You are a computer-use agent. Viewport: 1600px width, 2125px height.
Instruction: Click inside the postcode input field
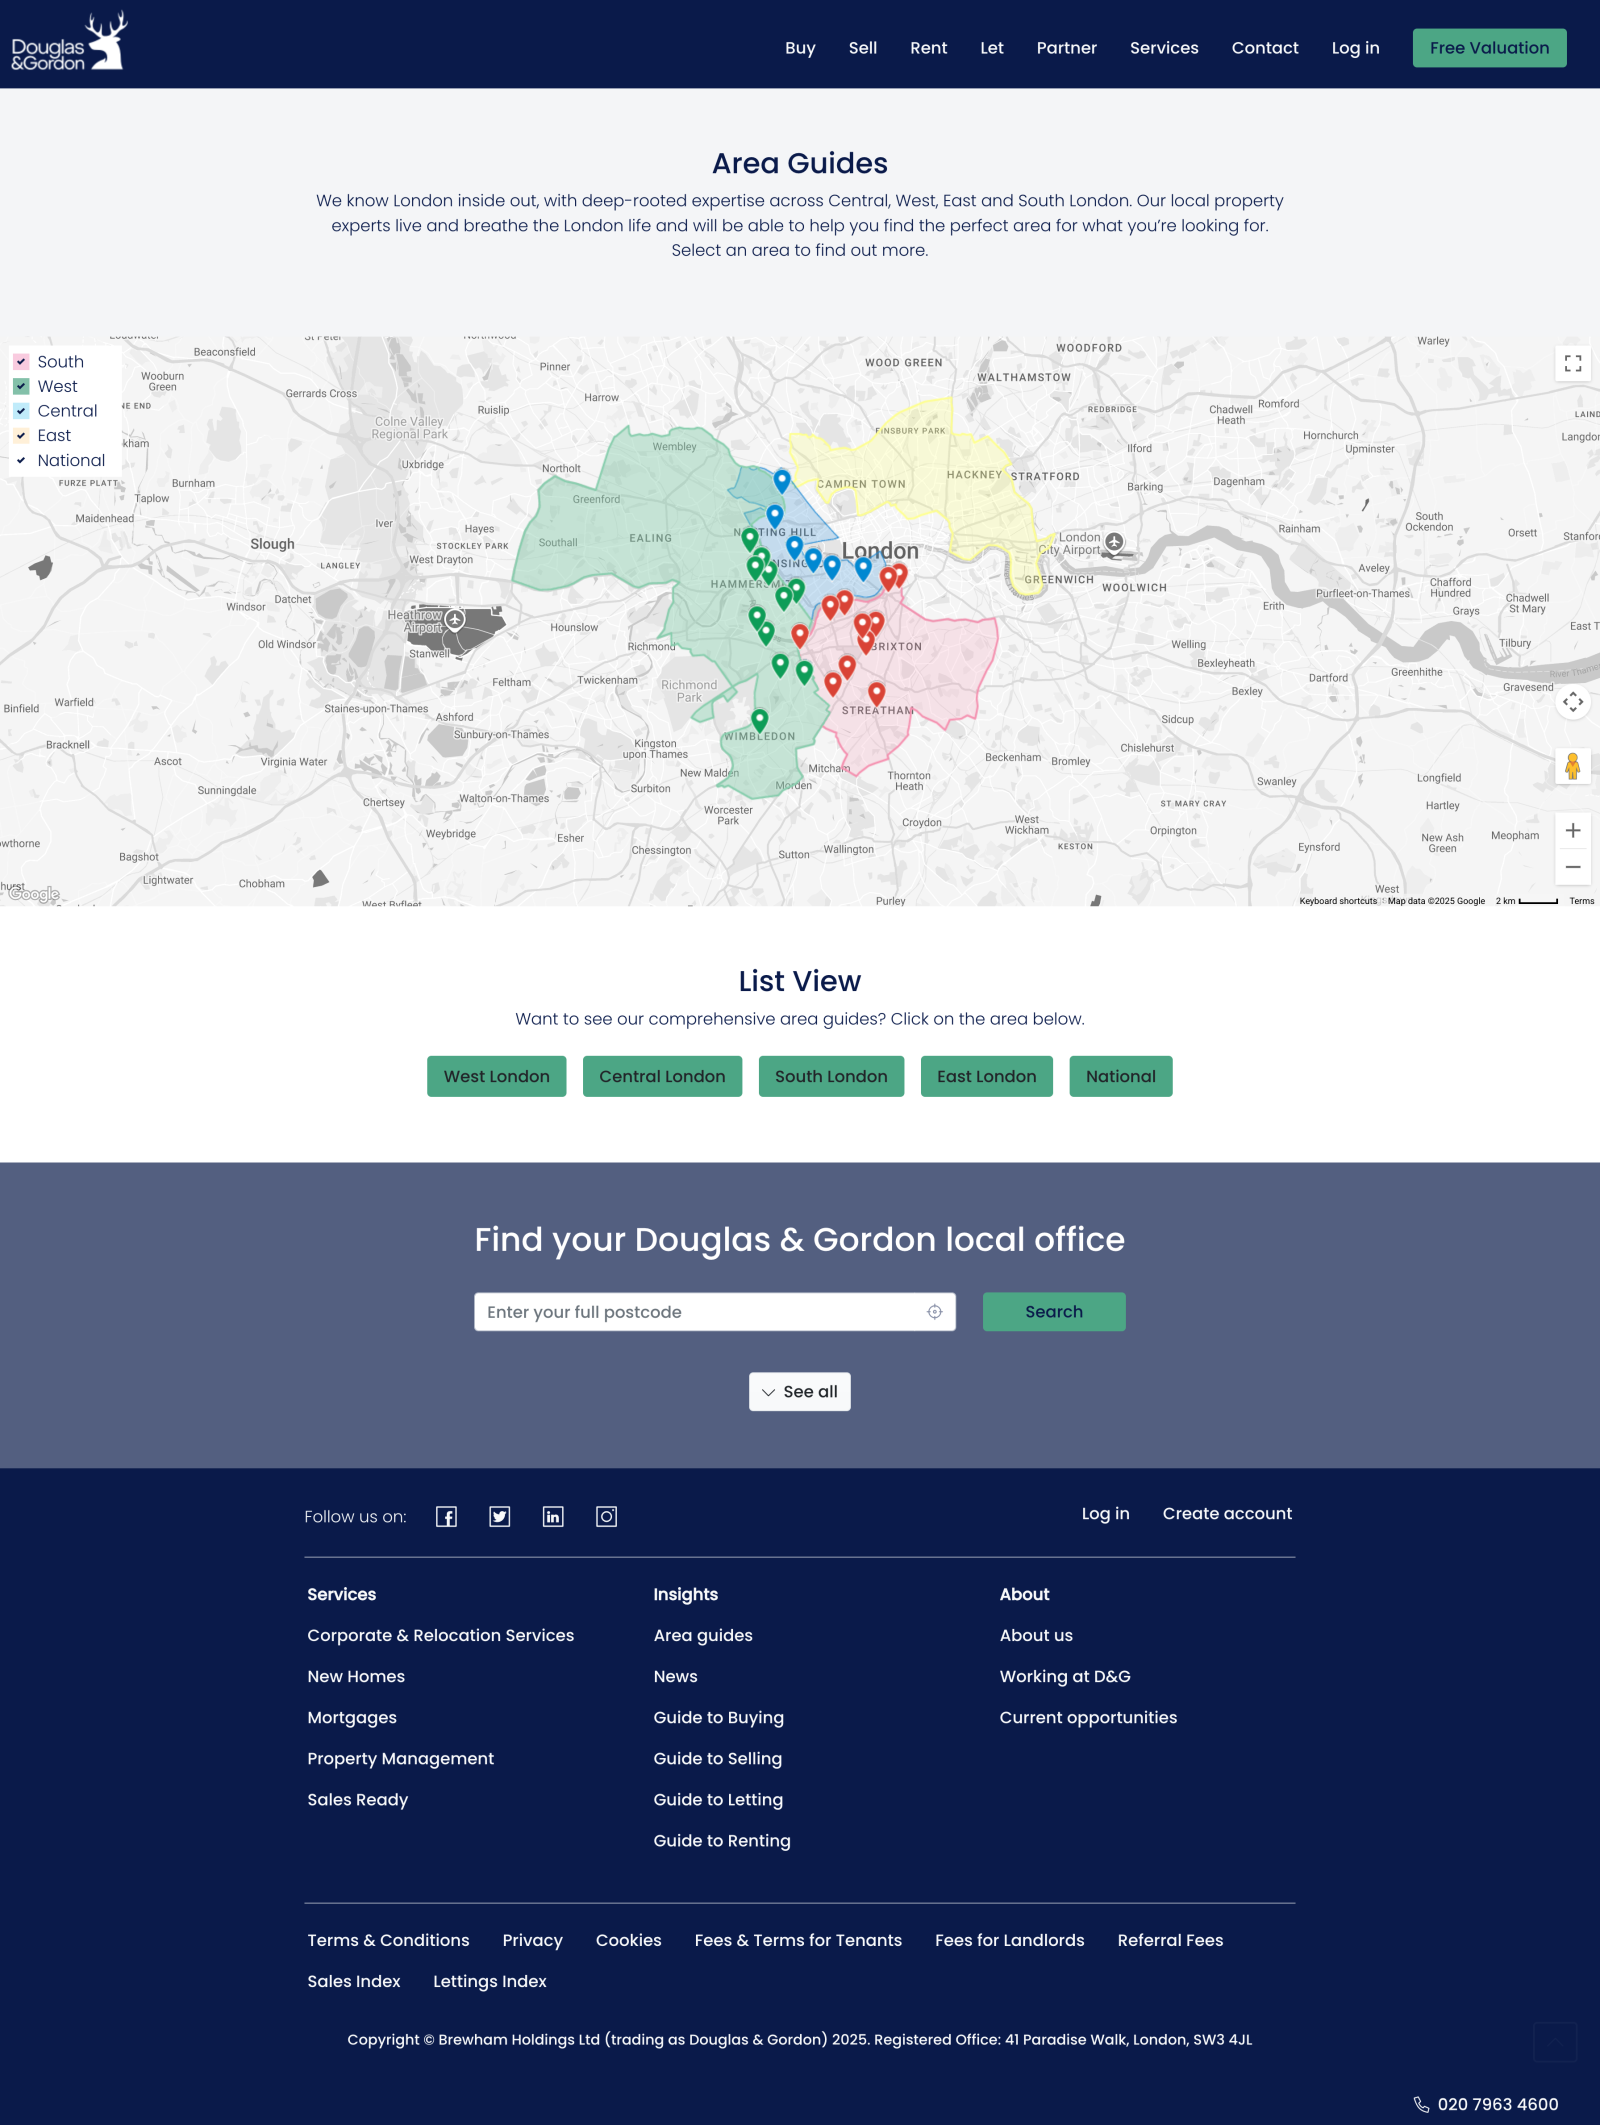coord(700,1312)
